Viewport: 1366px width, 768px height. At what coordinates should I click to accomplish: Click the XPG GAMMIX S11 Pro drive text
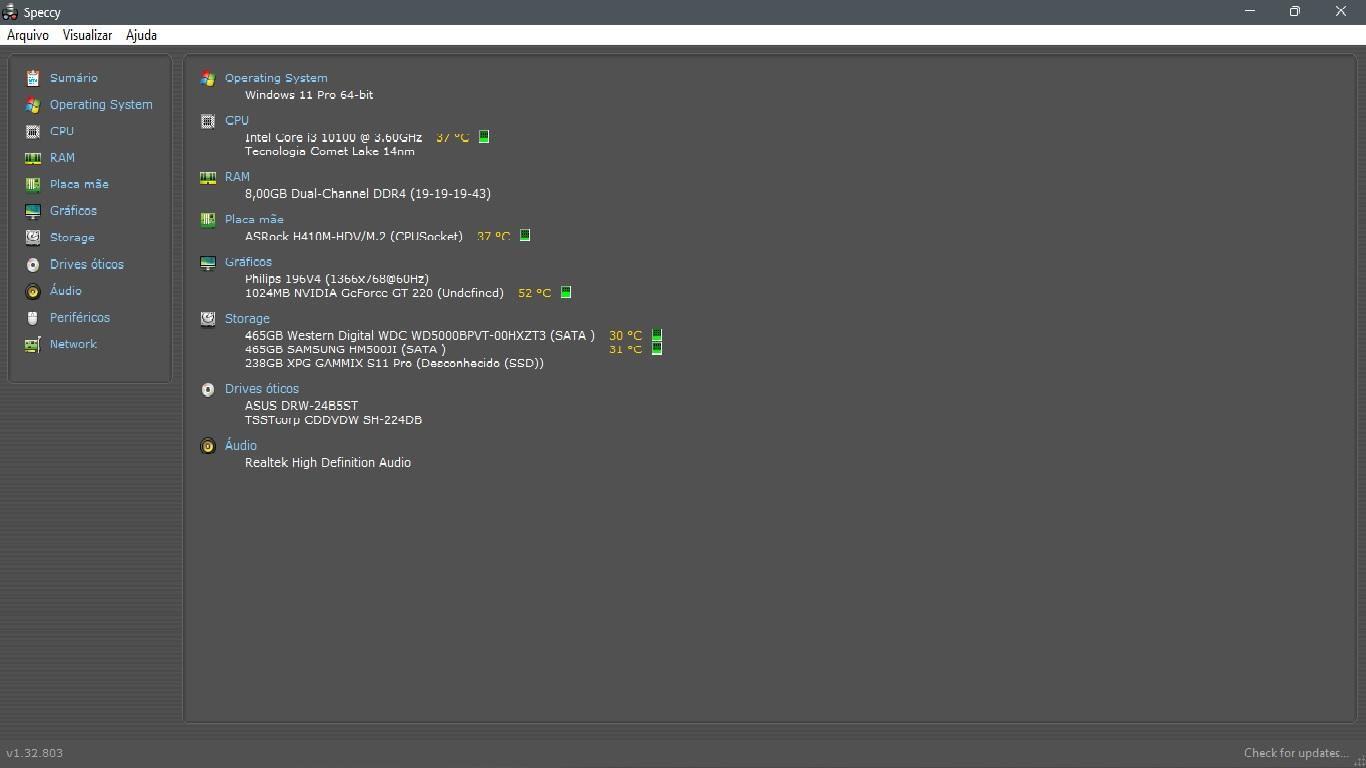point(394,363)
